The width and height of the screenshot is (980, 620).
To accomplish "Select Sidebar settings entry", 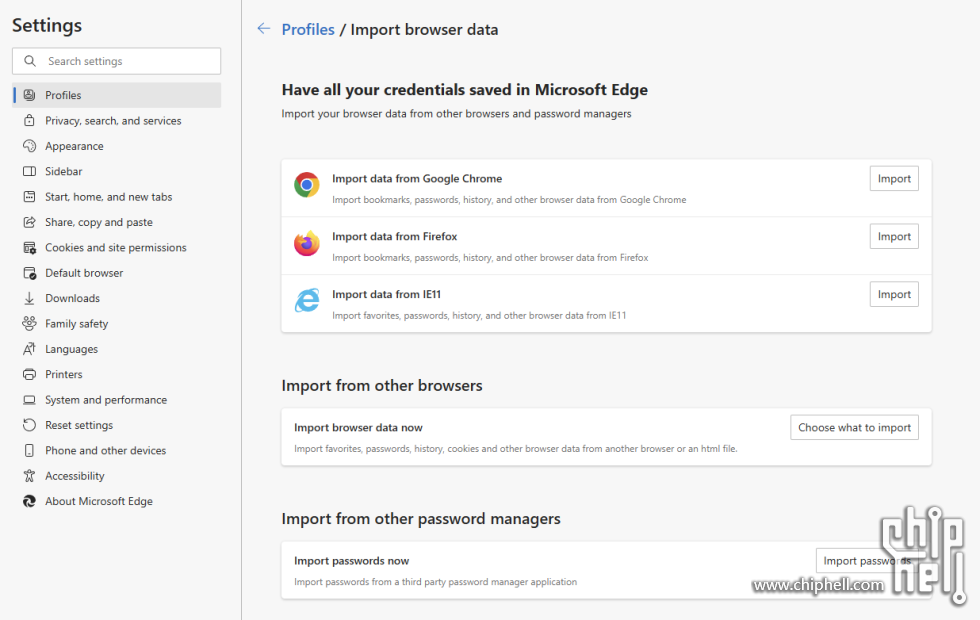I will point(116,171).
